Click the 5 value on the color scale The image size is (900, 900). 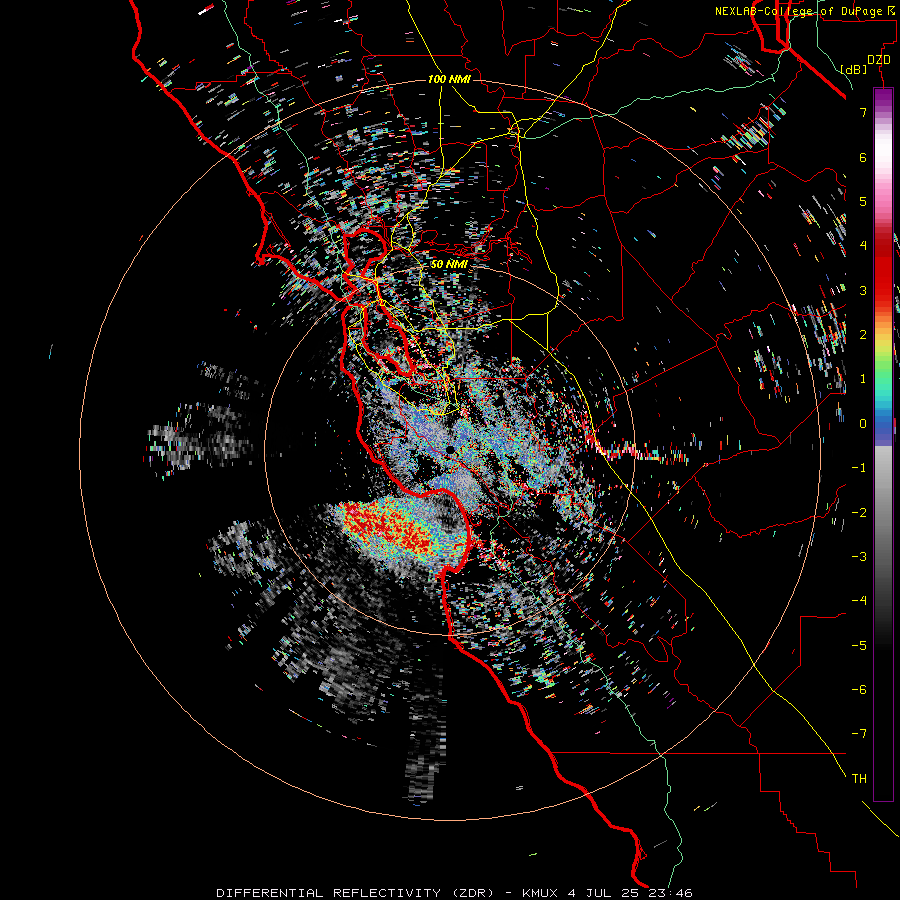pos(863,201)
